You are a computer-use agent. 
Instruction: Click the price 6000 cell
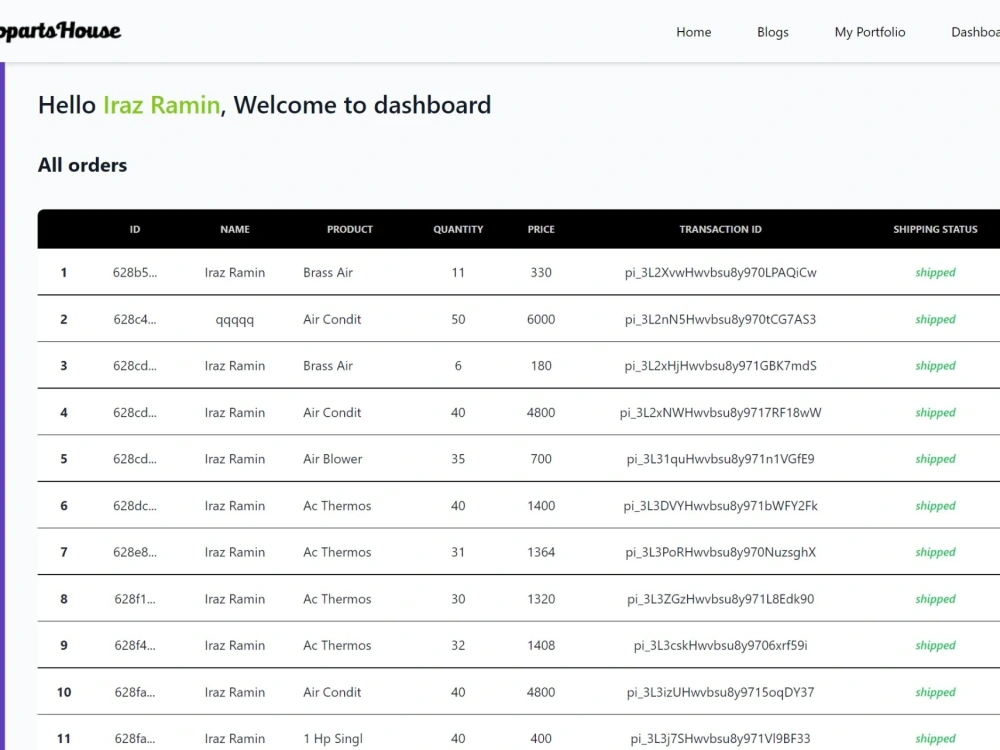click(541, 319)
